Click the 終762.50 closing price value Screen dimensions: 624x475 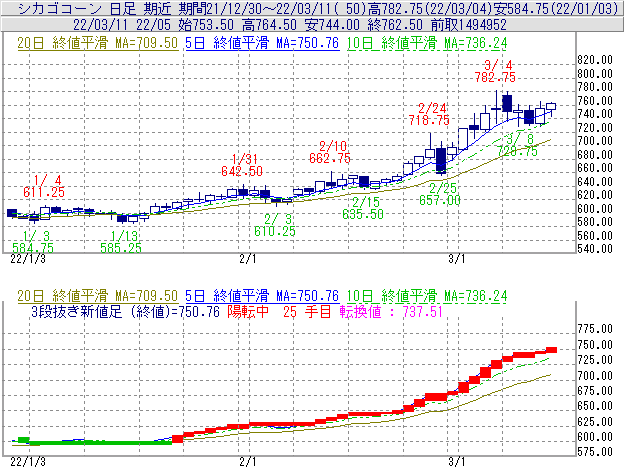pyautogui.click(x=395, y=25)
